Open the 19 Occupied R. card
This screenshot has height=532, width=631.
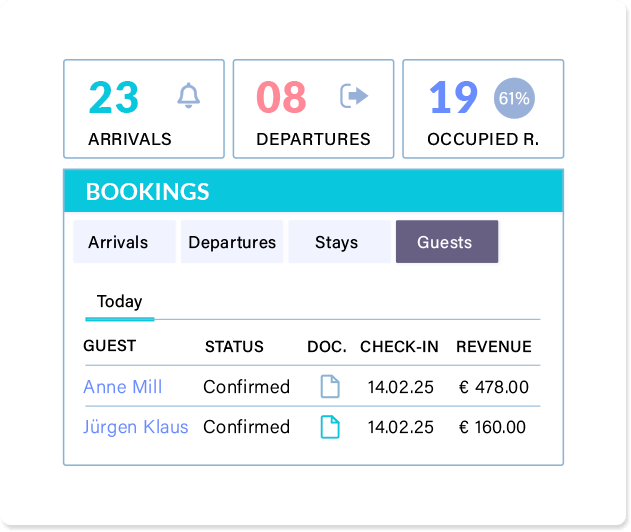[483, 109]
